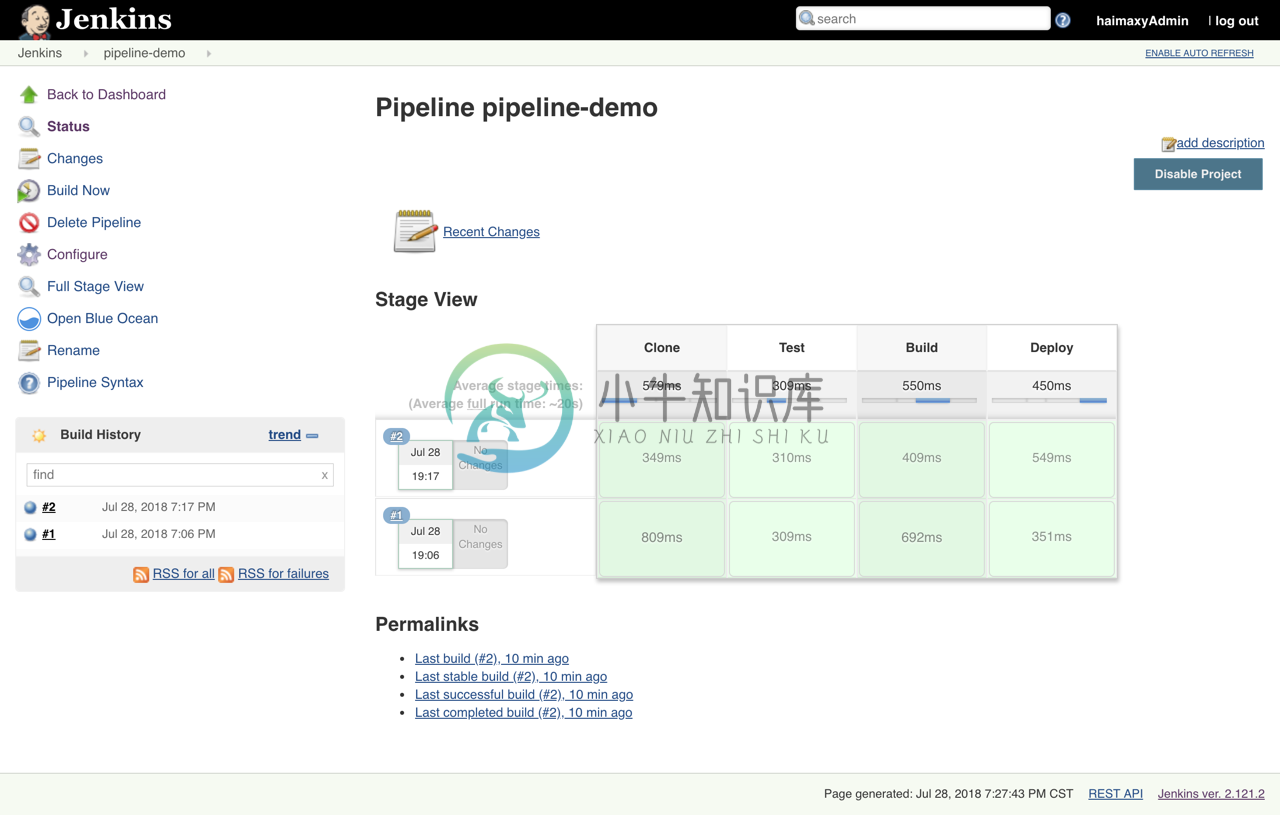Click the red Delete Pipeline icon
This screenshot has width=1280, height=815.
coord(29,223)
